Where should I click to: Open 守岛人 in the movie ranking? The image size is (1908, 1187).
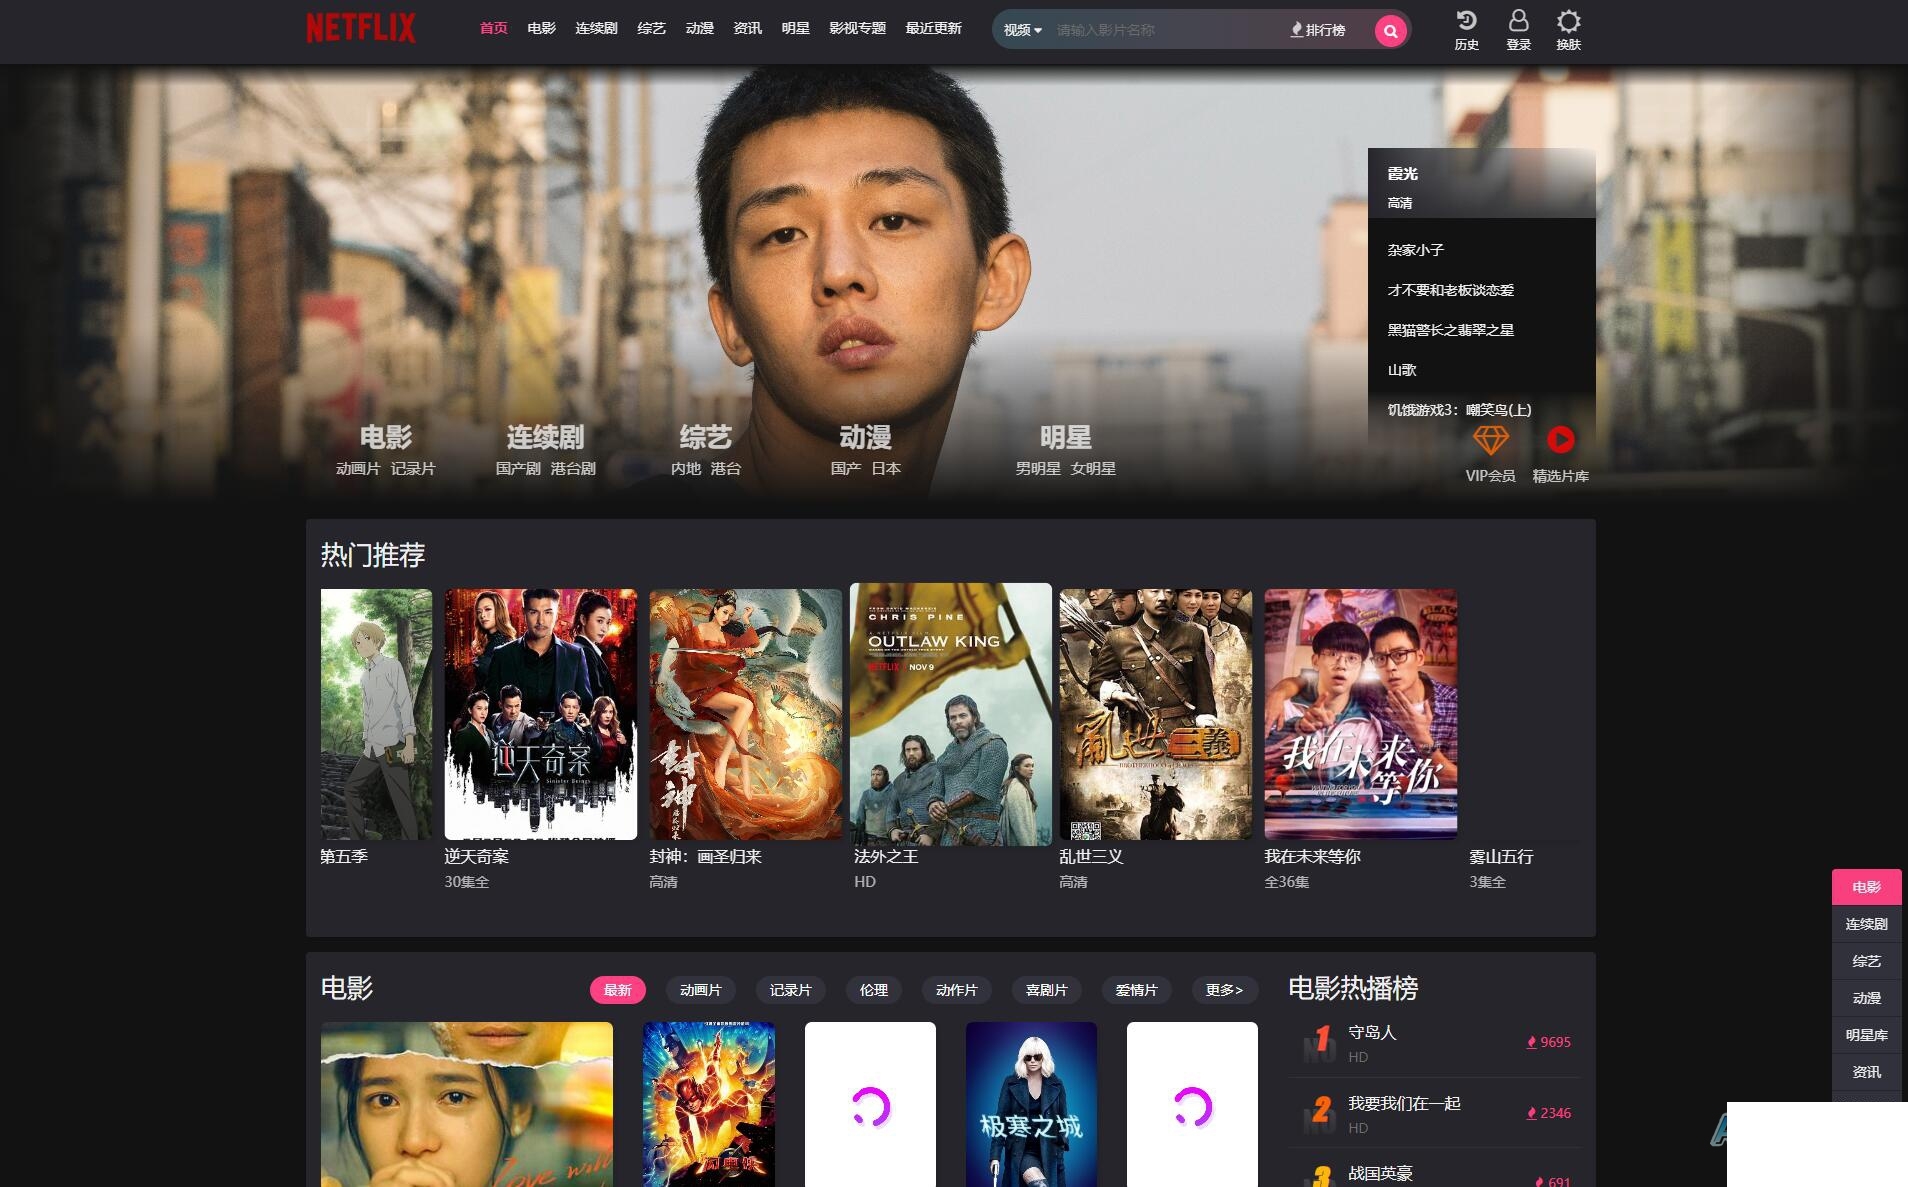pos(1372,1032)
